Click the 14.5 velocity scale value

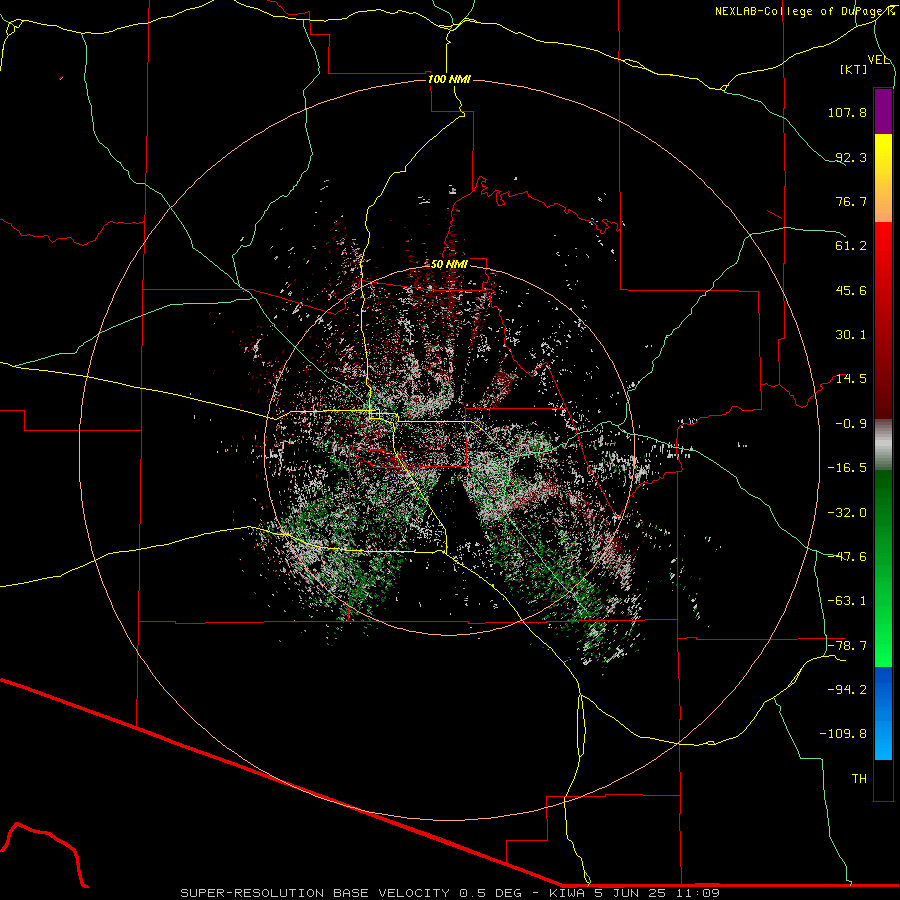coord(851,379)
